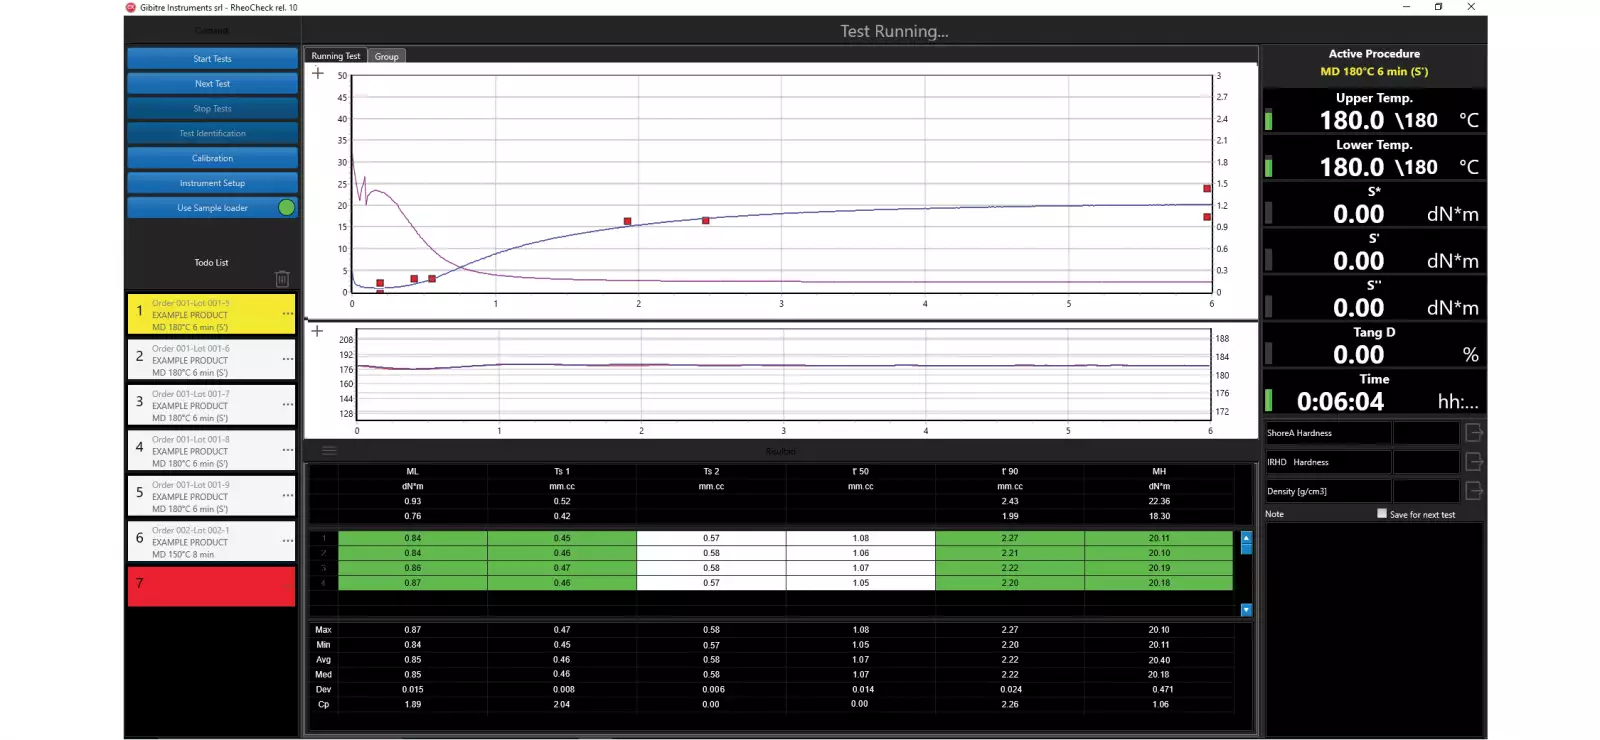Viewport: 1600px width, 740px height.
Task: Switch to the Group tab
Action: [x=387, y=56]
